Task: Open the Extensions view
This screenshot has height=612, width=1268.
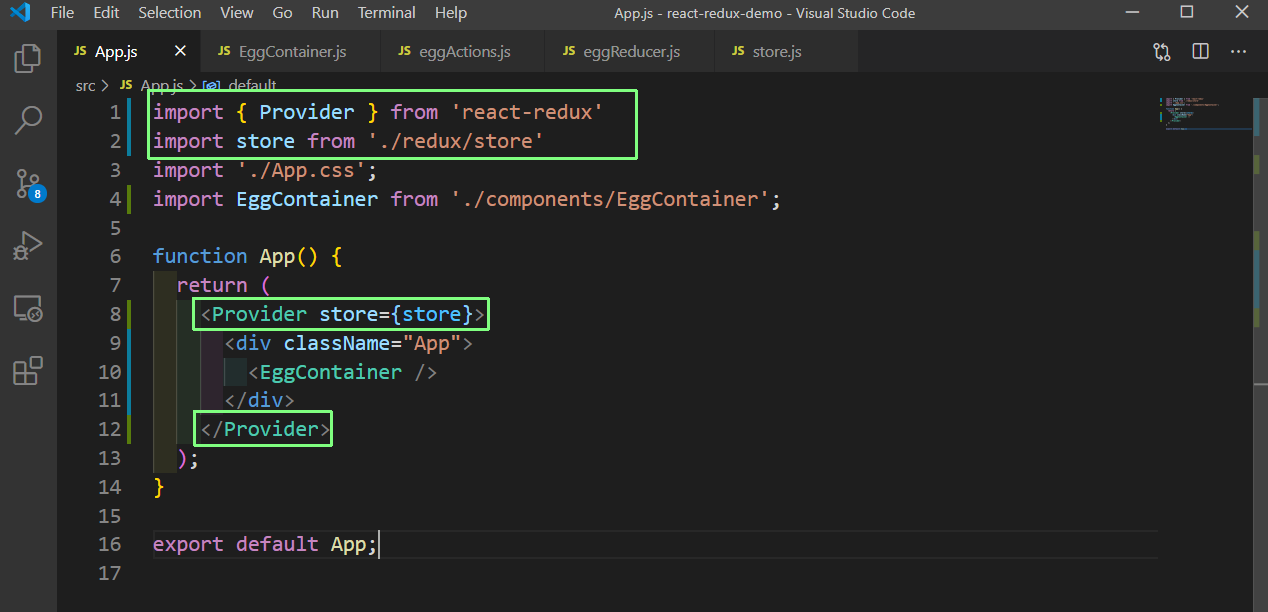Action: click(28, 371)
